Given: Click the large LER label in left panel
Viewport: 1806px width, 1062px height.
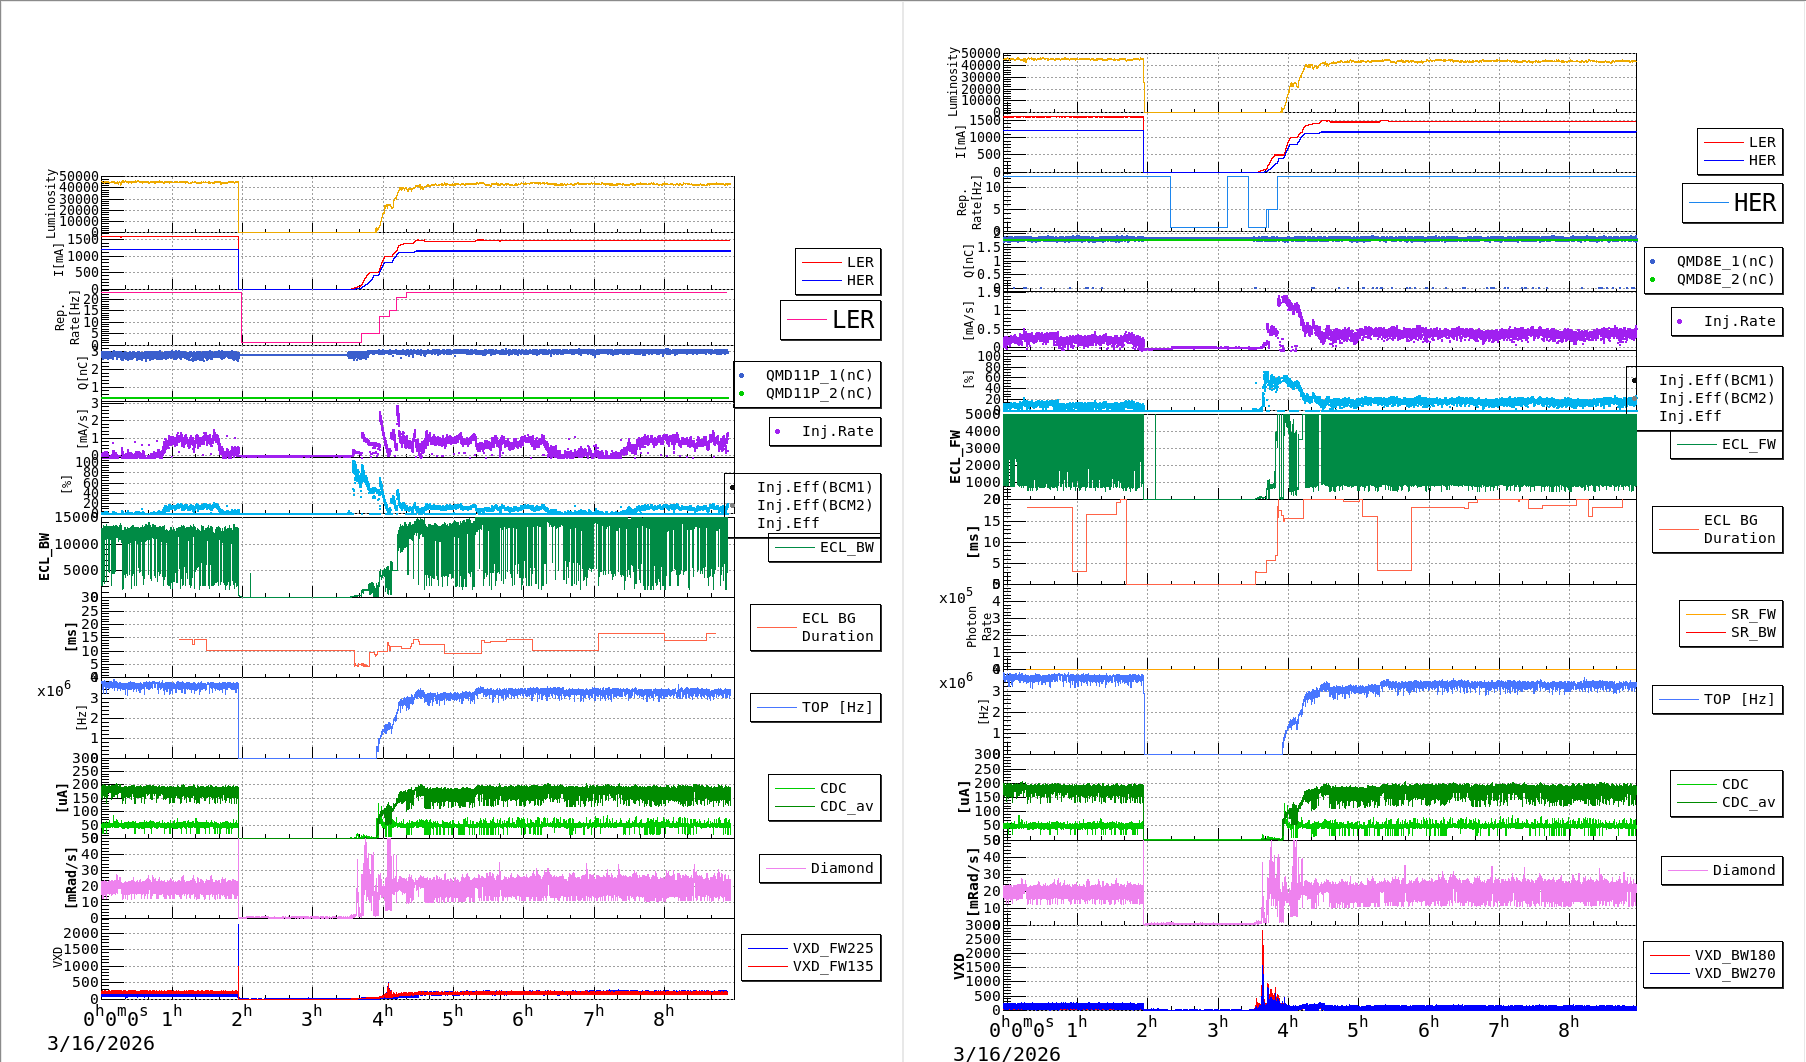Looking at the screenshot, I should [x=831, y=320].
